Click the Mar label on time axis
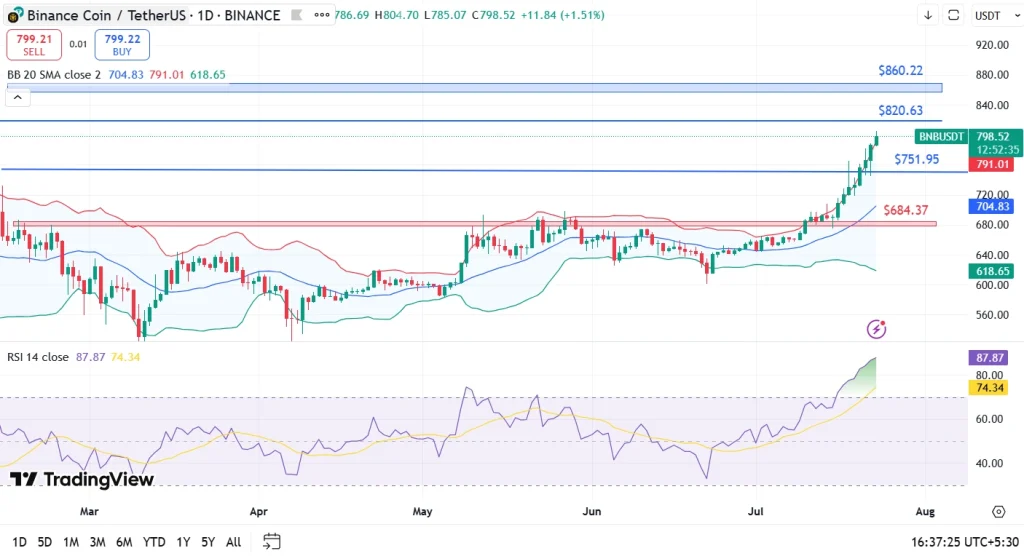 point(89,512)
